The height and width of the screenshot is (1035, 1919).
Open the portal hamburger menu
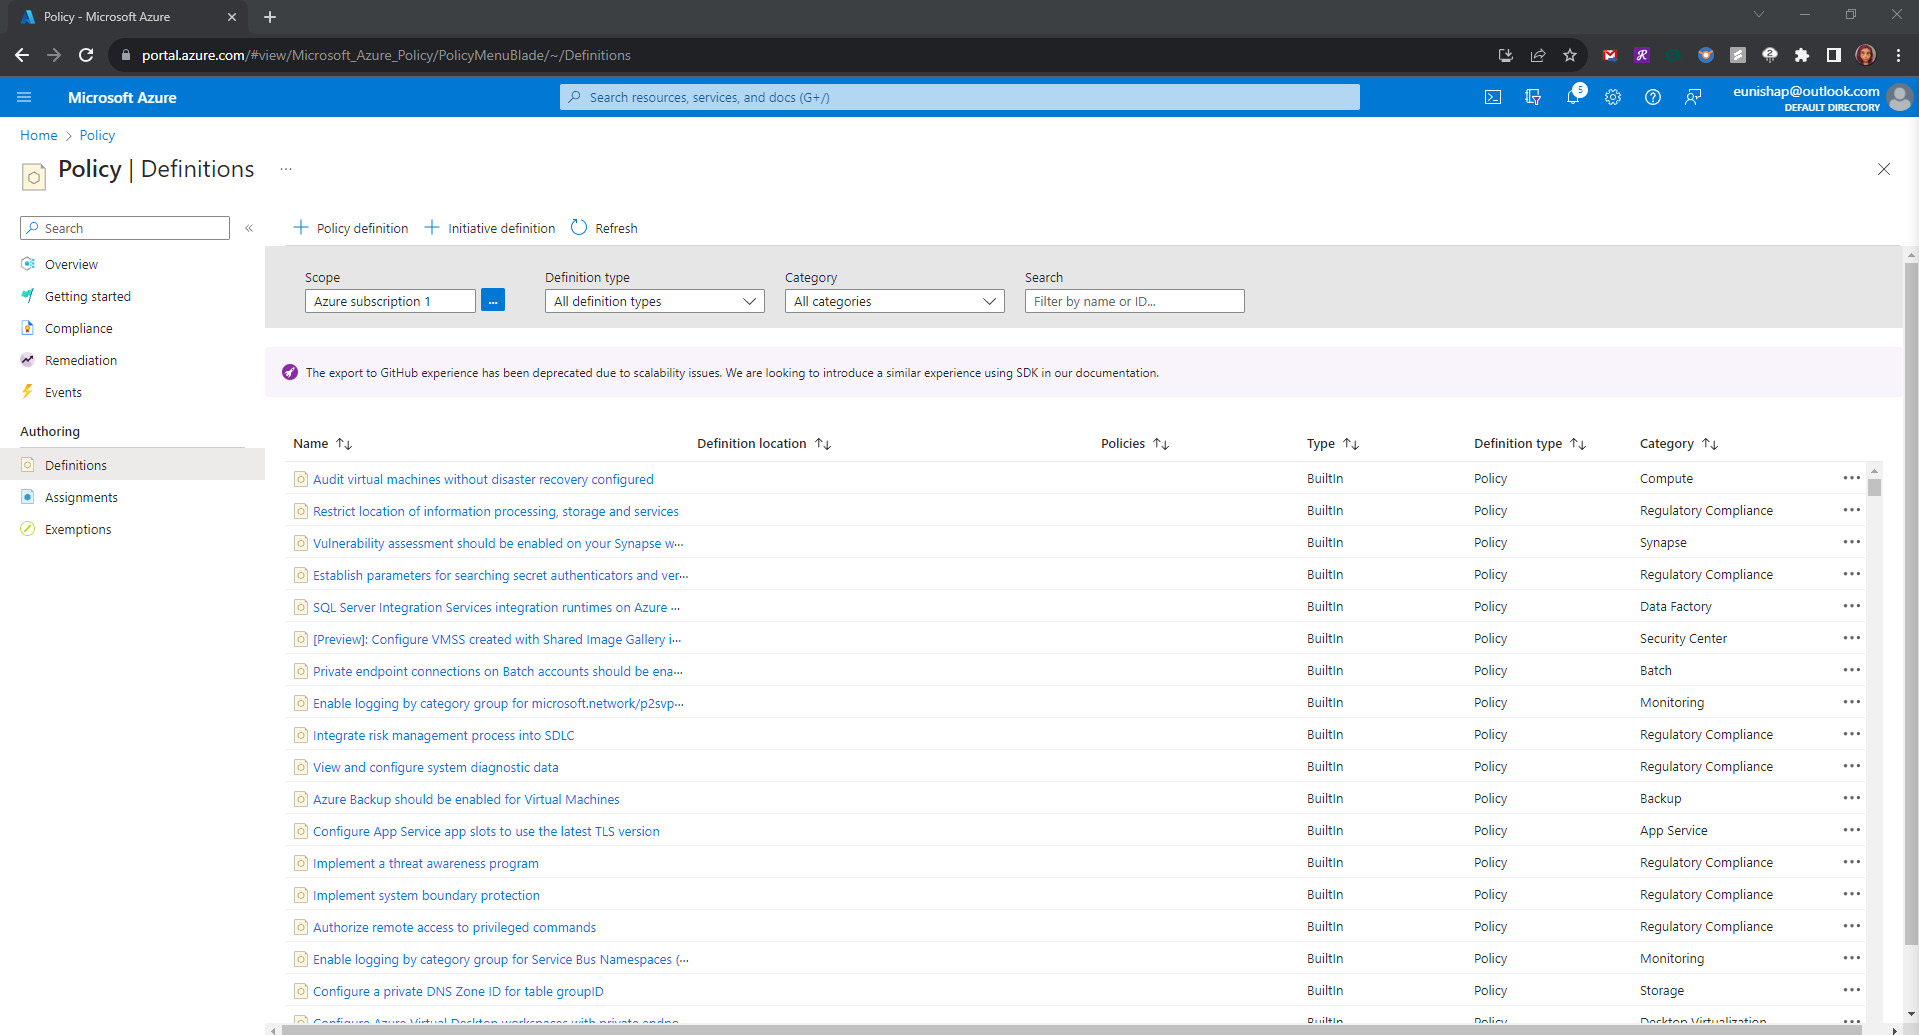tap(24, 97)
